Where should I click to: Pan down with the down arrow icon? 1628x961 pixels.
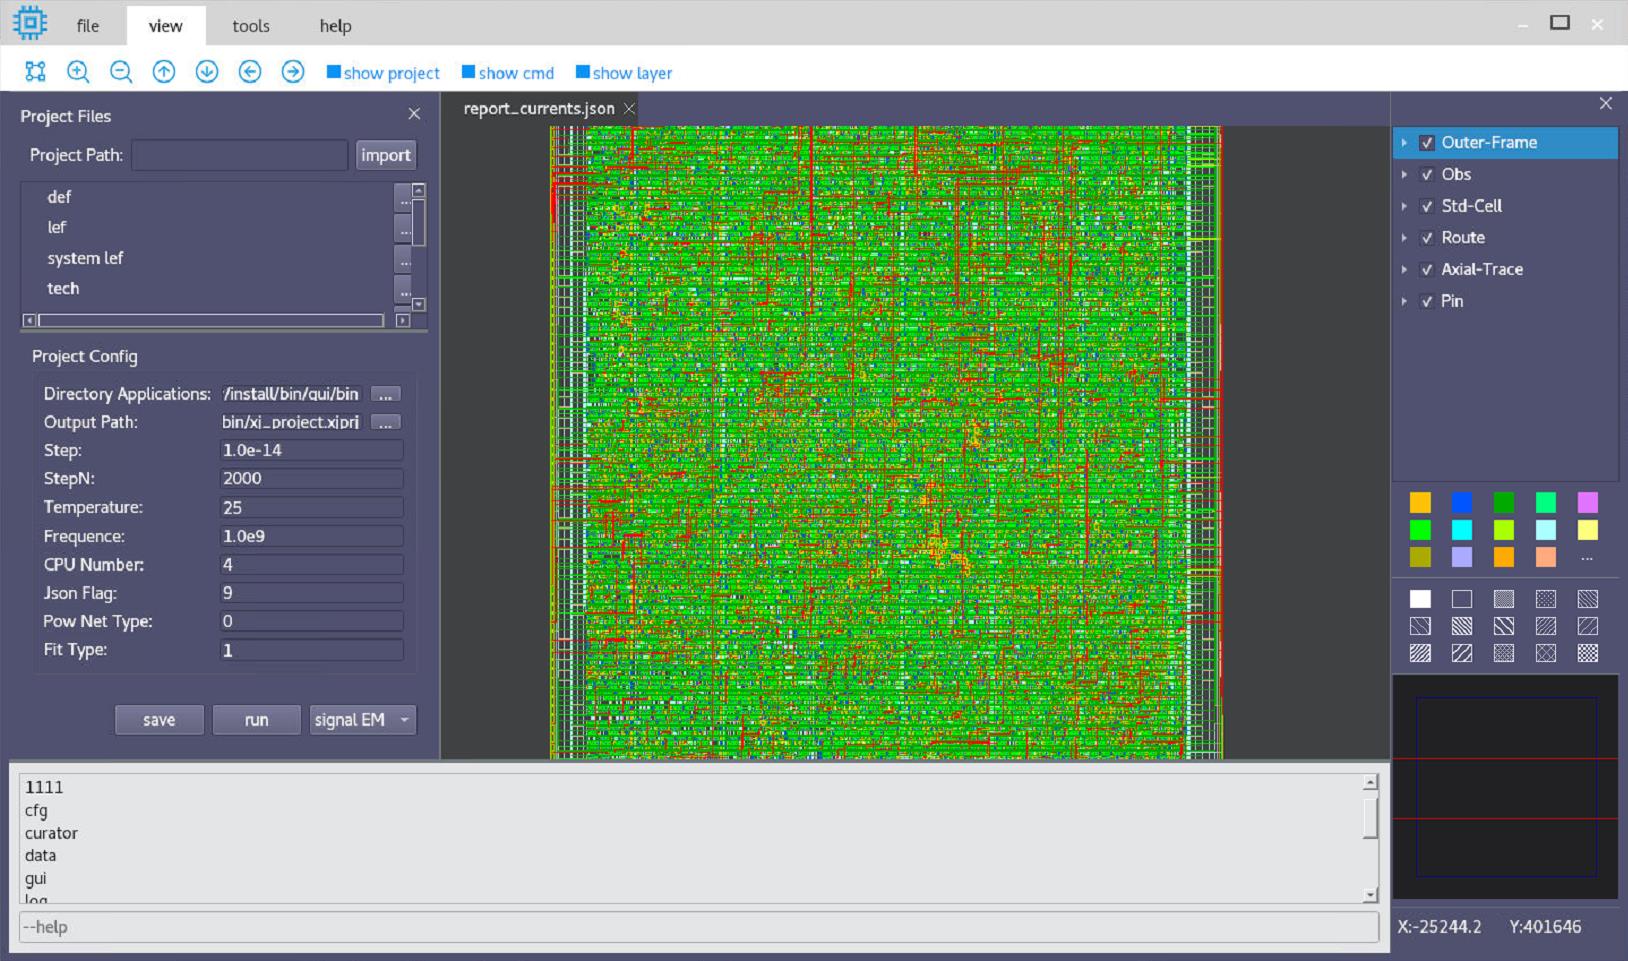tap(207, 72)
